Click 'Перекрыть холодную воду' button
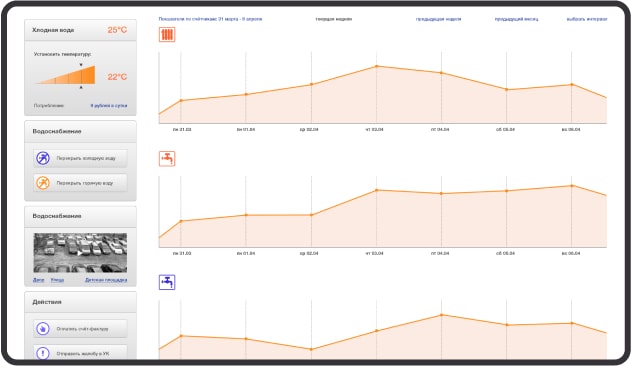Screen dimensions: 631x366 click(x=80, y=158)
